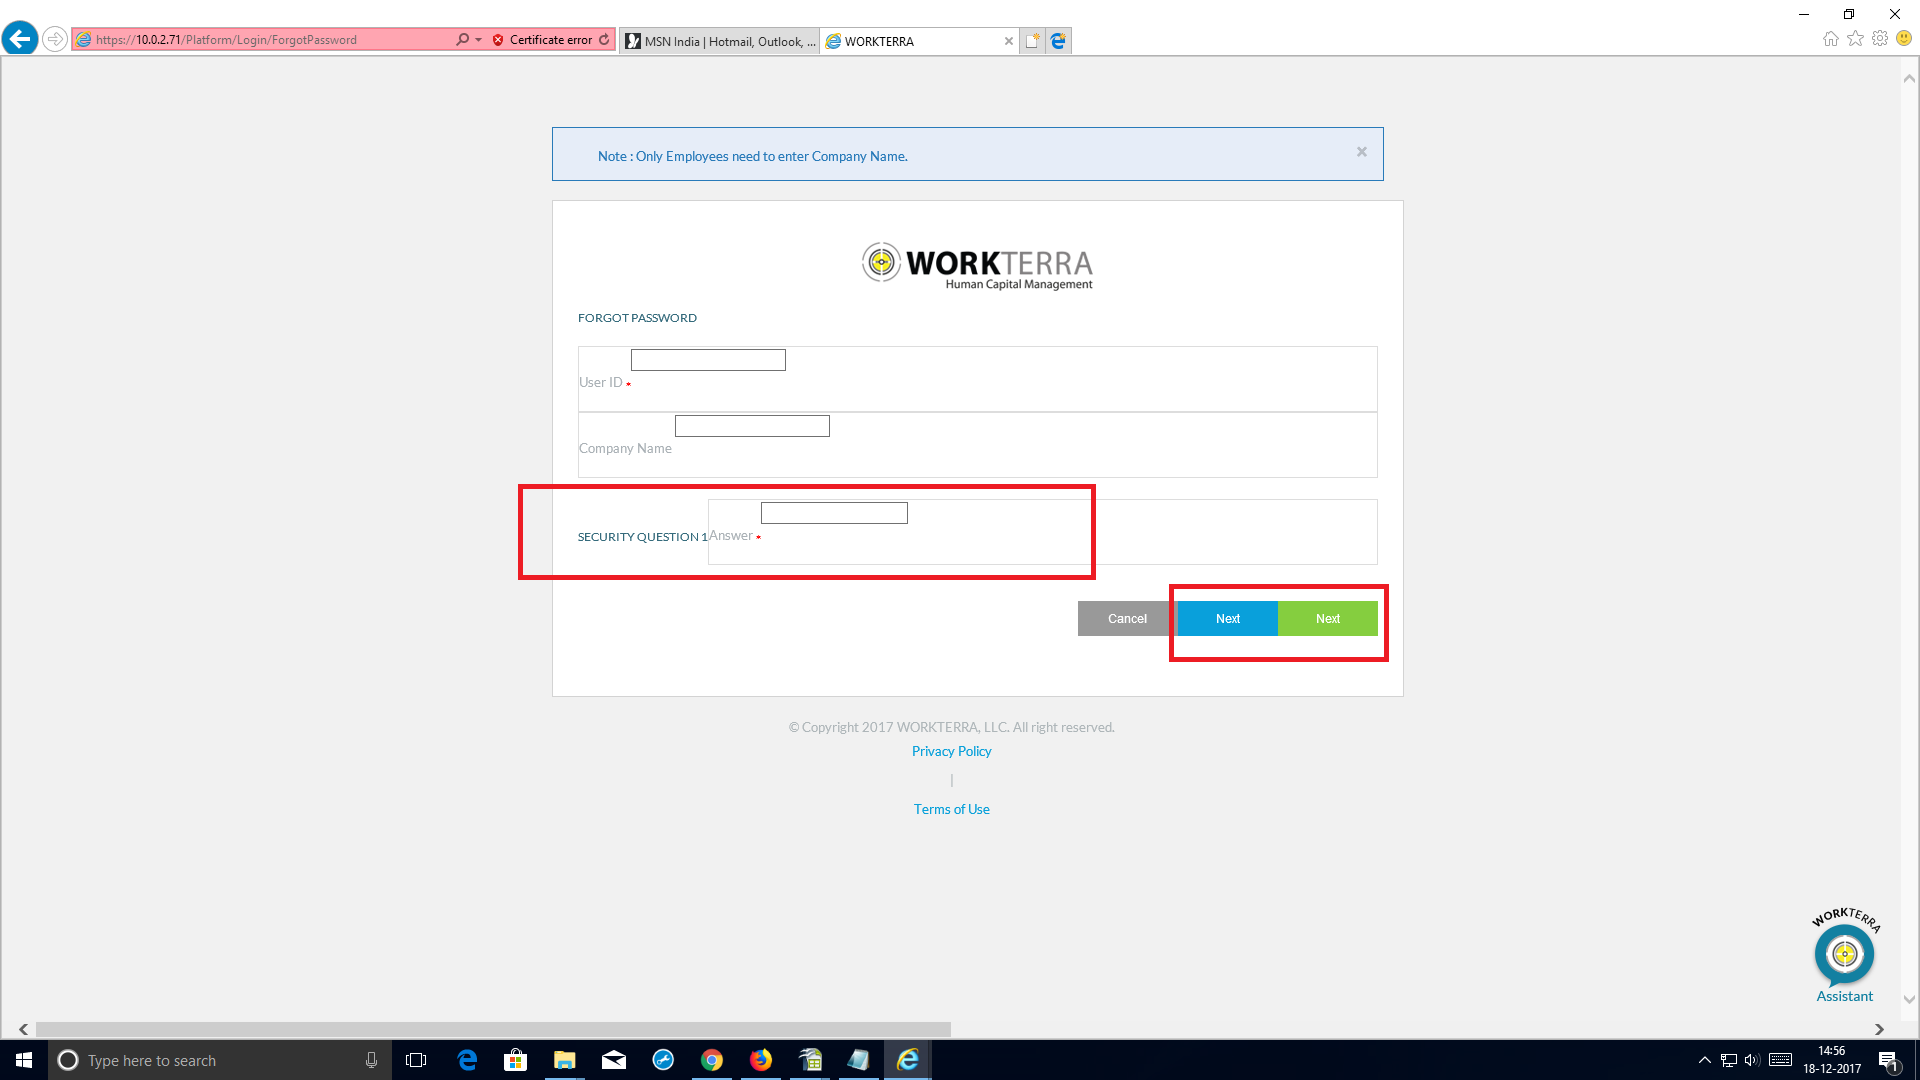Open the favorites star panel
The image size is (1920, 1080).
(x=1855, y=38)
